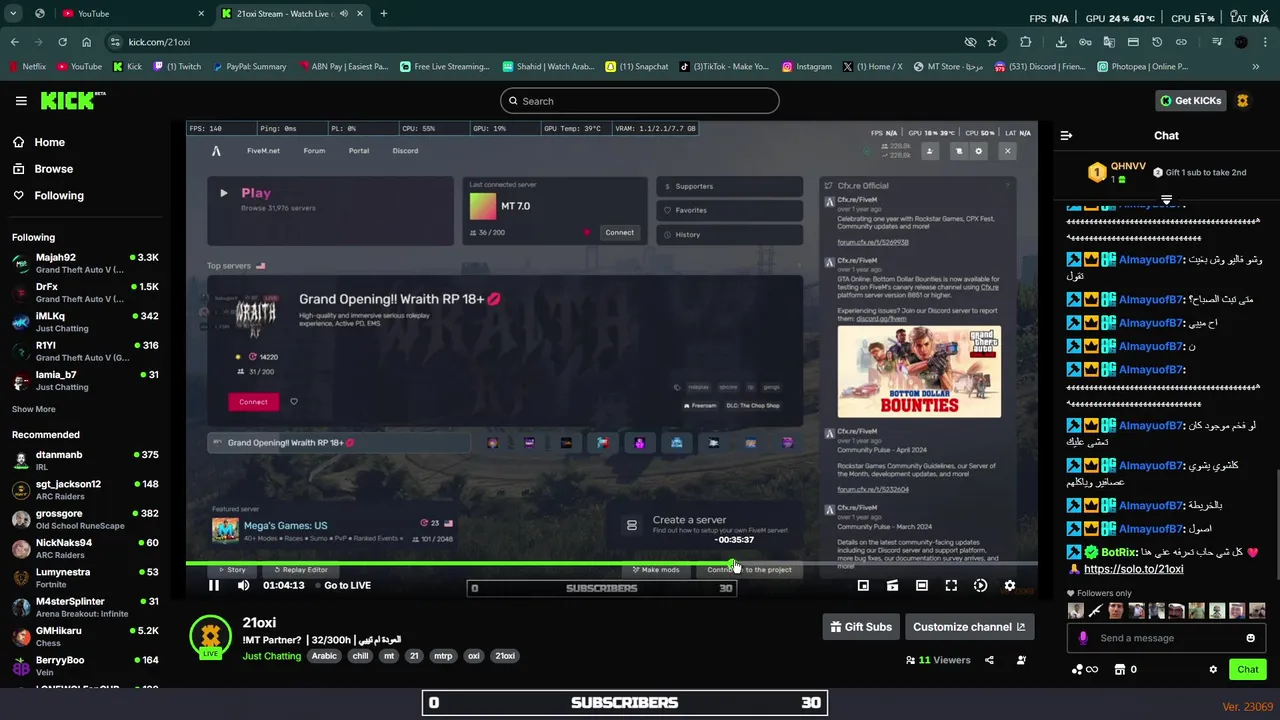Share the stream via share icon

tap(989, 660)
